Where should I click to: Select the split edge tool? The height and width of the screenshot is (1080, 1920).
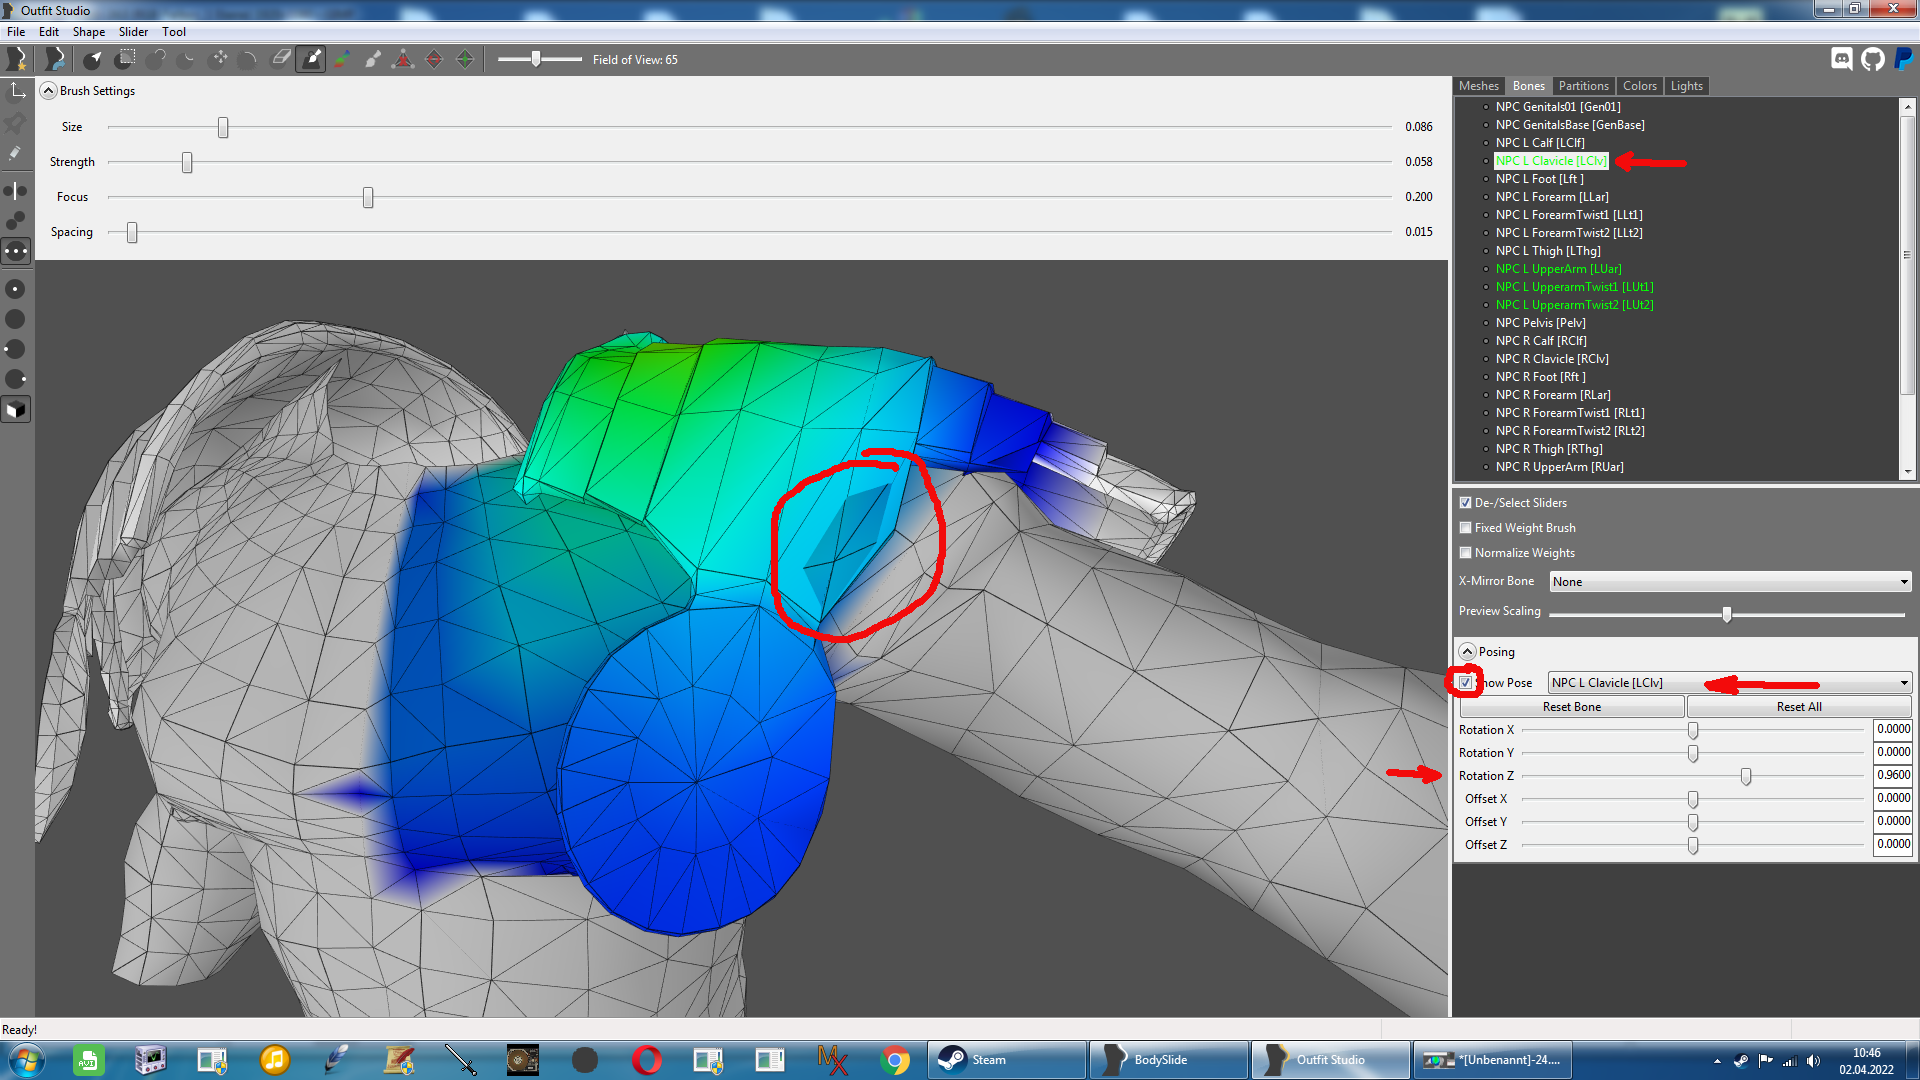[x=465, y=59]
